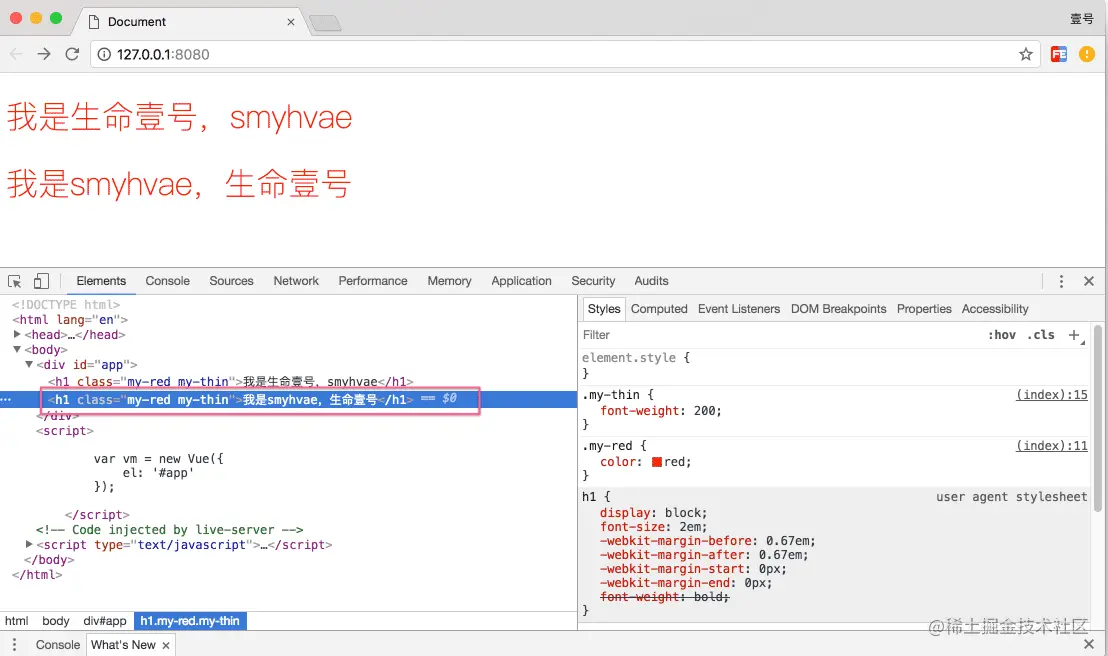The width and height of the screenshot is (1108, 656).
Task: Toggle the .cls class editor button
Action: (1040, 335)
